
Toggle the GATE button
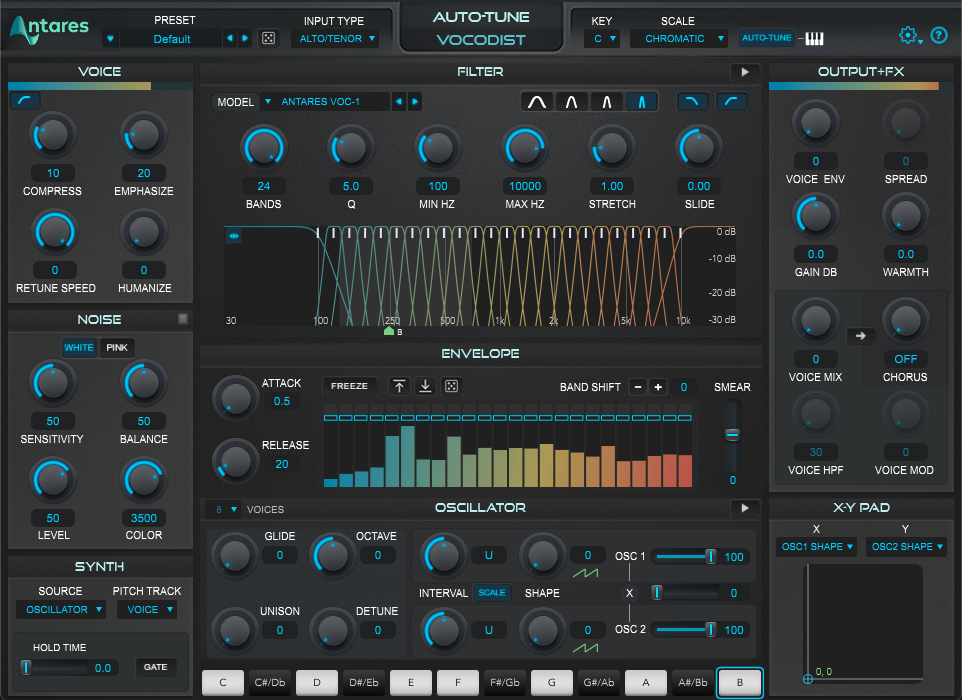(155, 667)
